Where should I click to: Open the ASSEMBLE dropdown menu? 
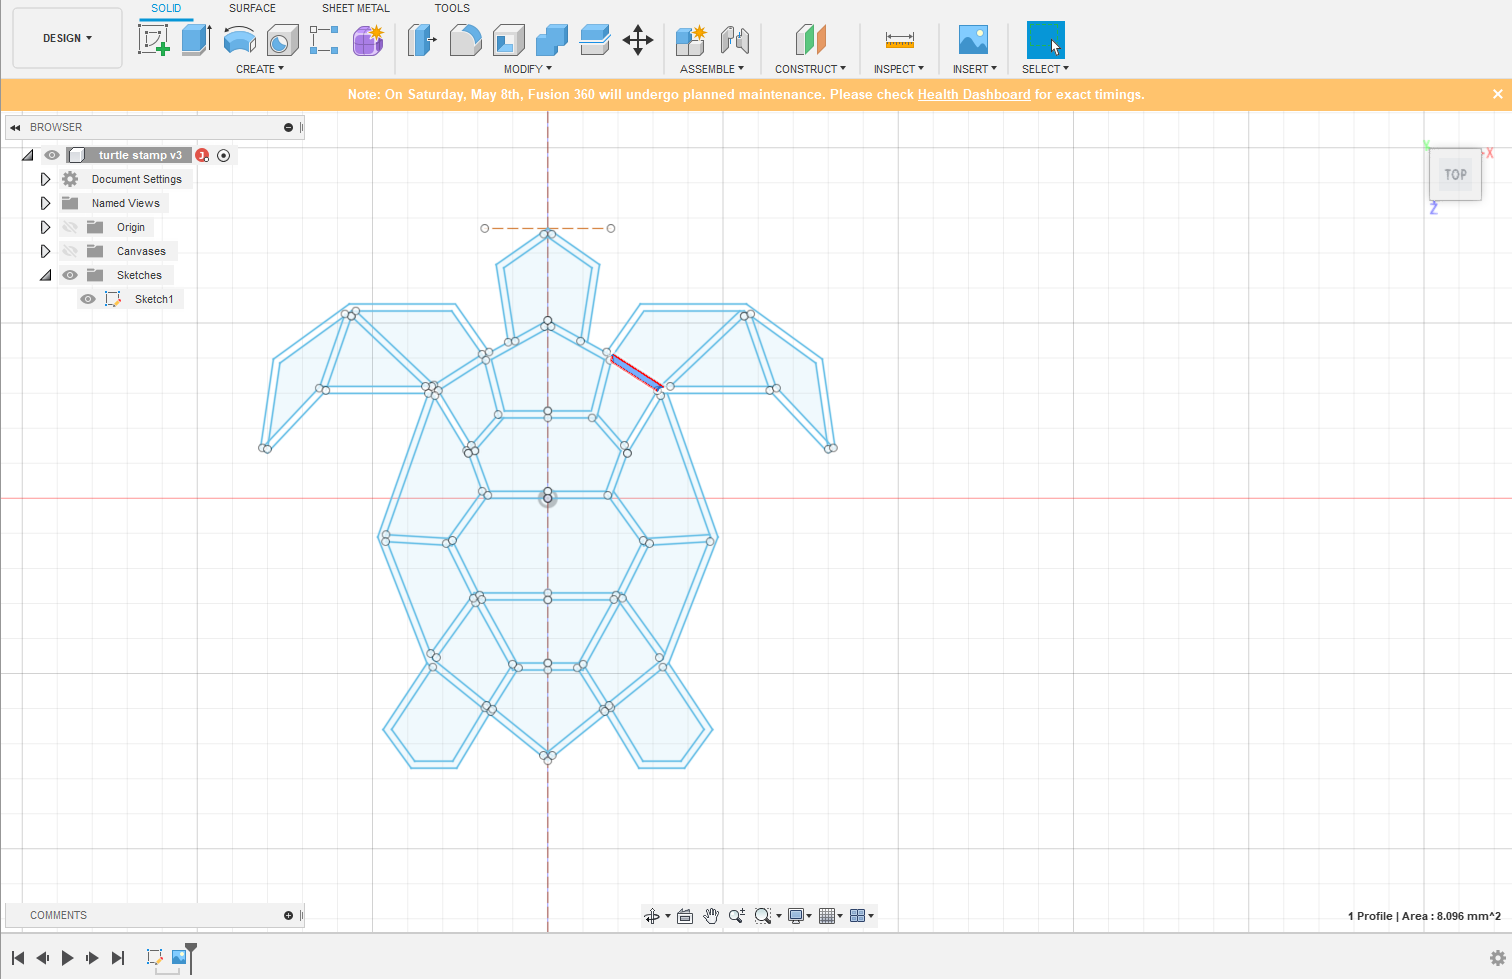pos(712,69)
